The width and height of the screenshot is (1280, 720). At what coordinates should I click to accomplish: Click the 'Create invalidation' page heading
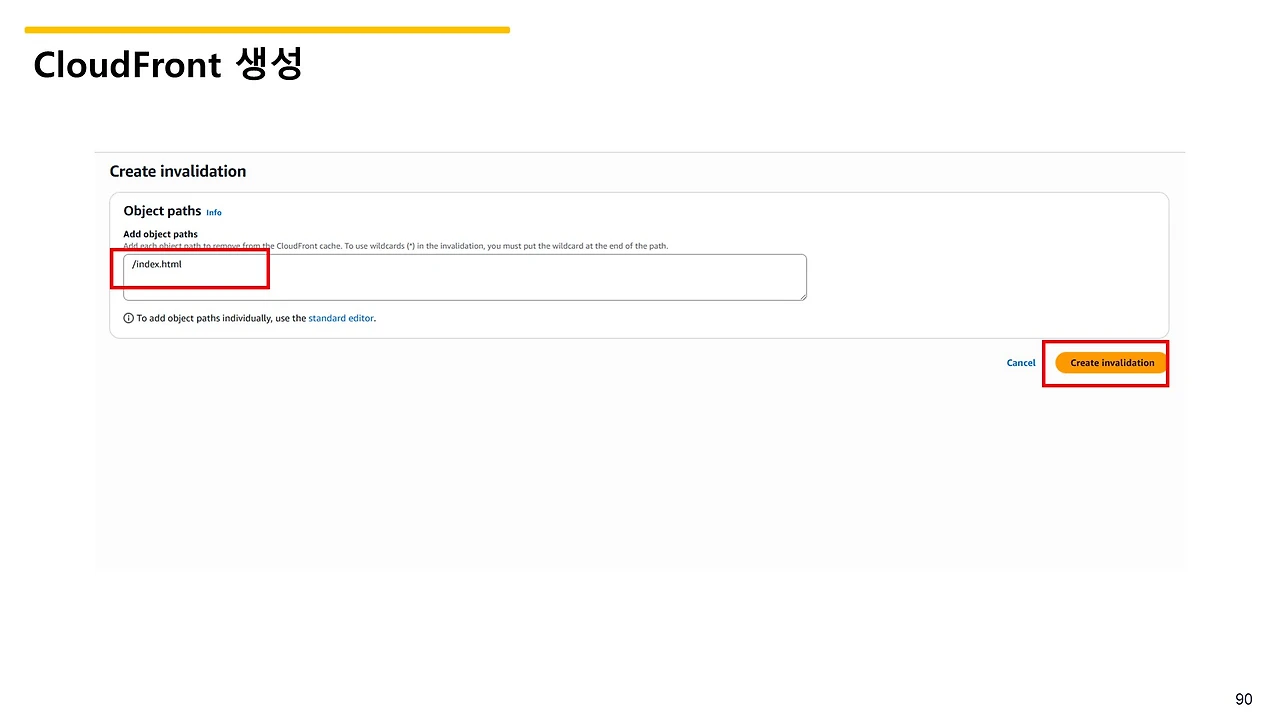coord(178,171)
